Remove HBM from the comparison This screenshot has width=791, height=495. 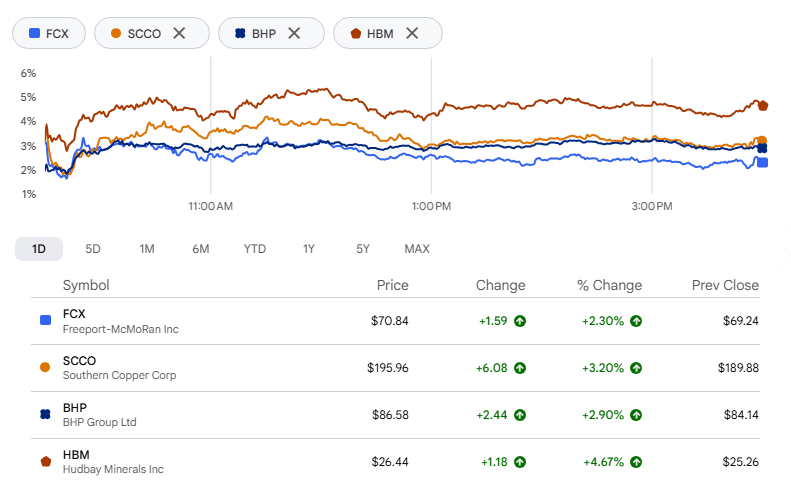click(x=412, y=33)
